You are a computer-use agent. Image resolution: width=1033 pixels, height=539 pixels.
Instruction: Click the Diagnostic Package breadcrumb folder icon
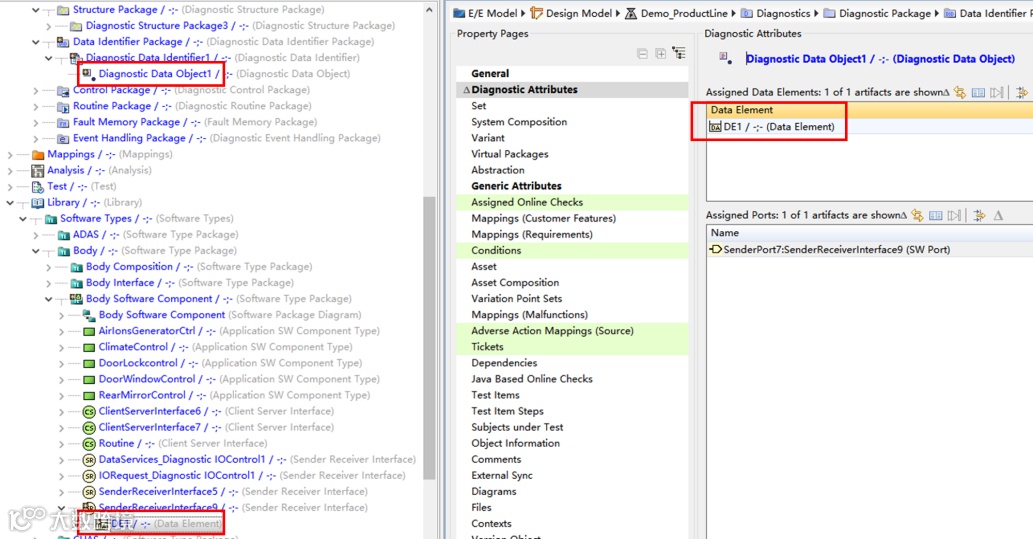(x=829, y=13)
